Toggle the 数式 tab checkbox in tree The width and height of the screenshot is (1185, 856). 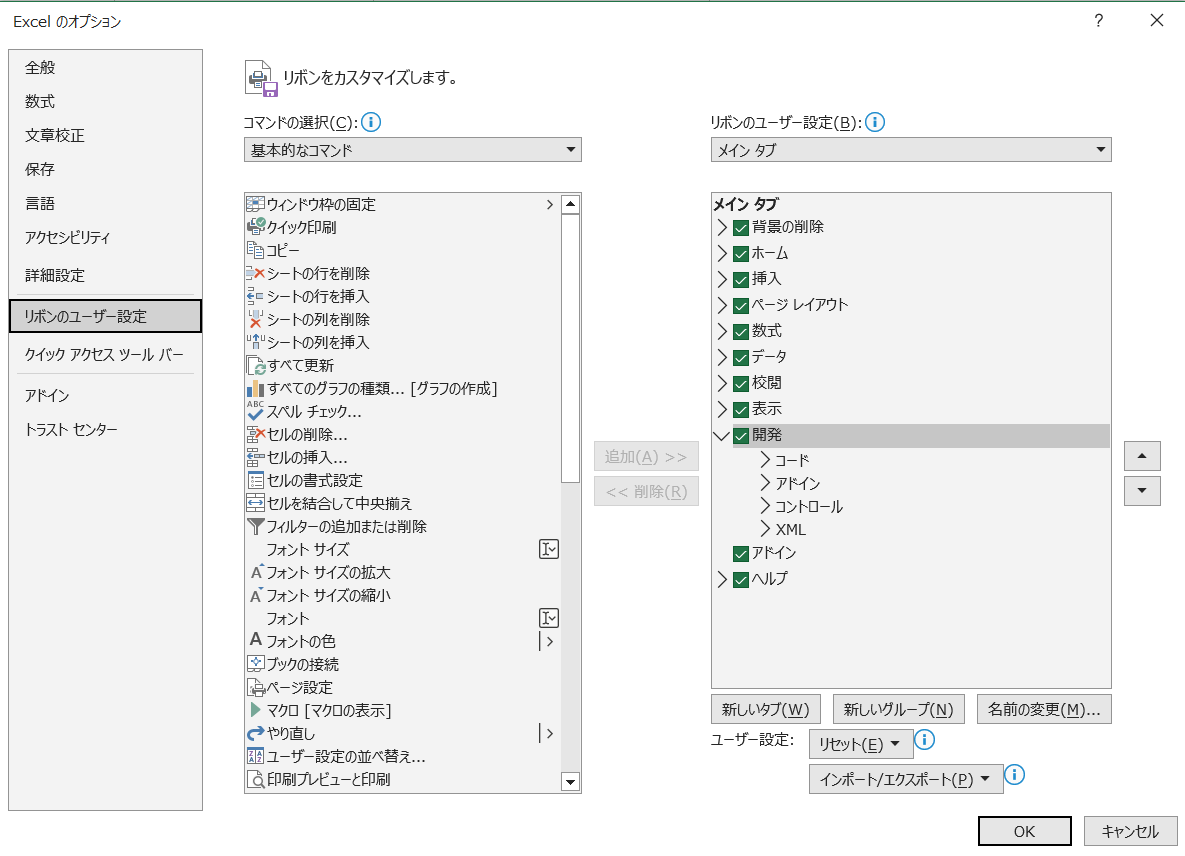741,332
